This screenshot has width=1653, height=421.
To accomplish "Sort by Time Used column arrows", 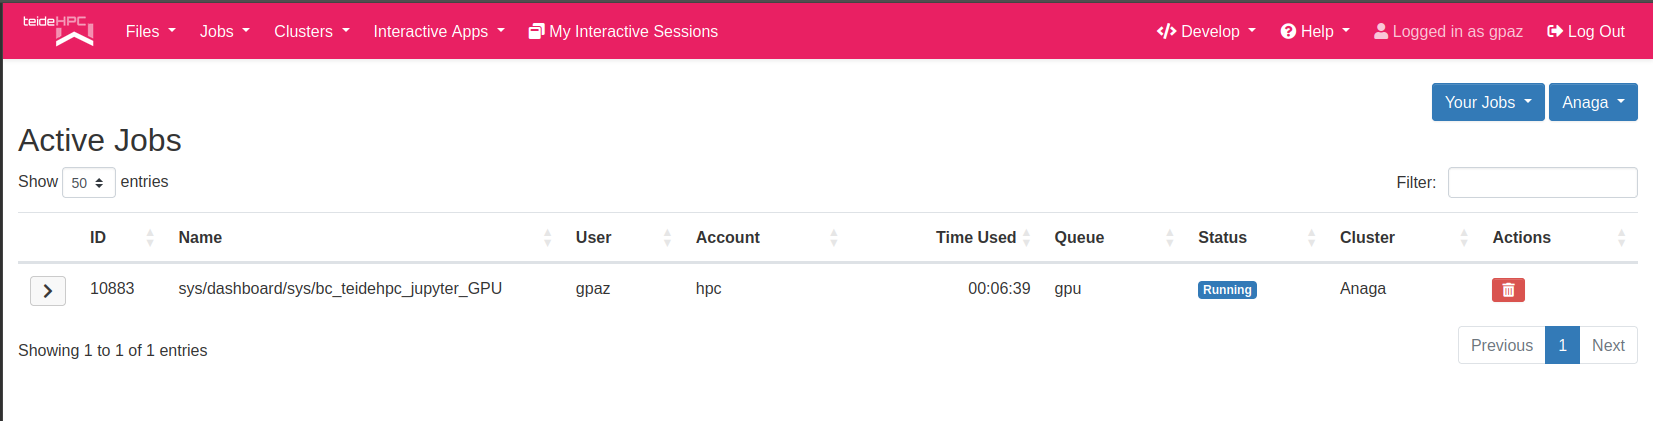I will coord(1026,238).
